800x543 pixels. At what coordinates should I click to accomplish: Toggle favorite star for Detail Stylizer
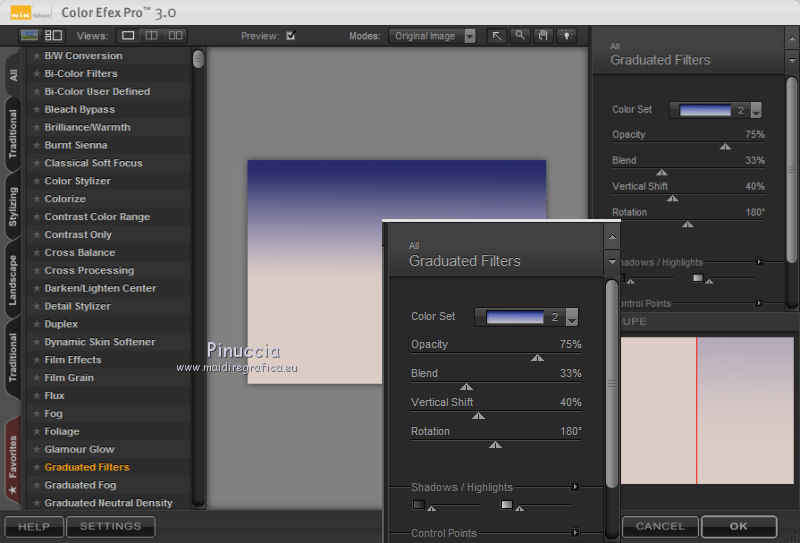pyautogui.click(x=37, y=306)
